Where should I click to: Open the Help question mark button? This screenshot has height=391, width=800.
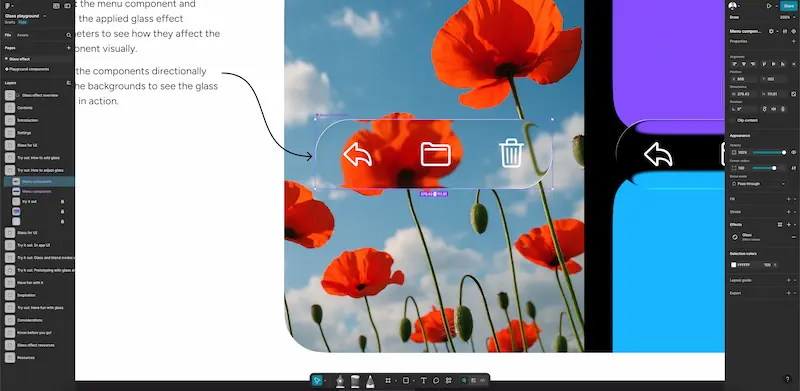787,379
